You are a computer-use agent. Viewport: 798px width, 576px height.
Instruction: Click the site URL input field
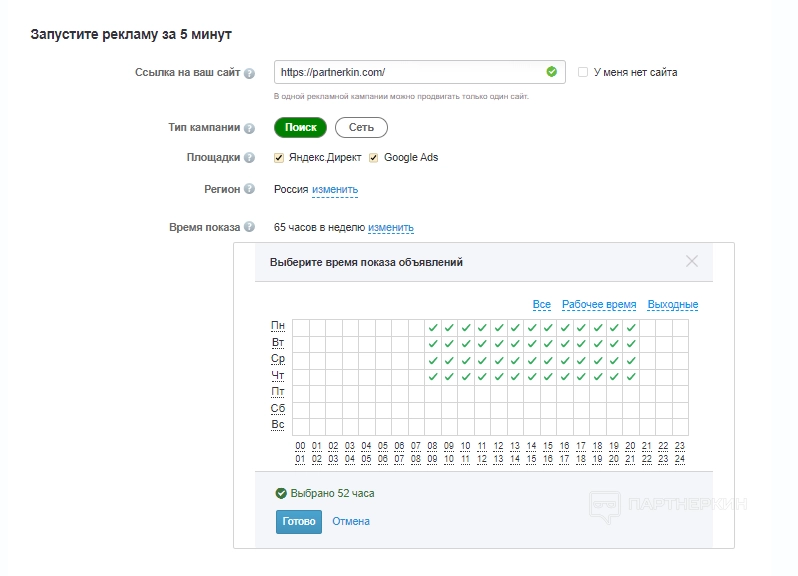pos(410,72)
